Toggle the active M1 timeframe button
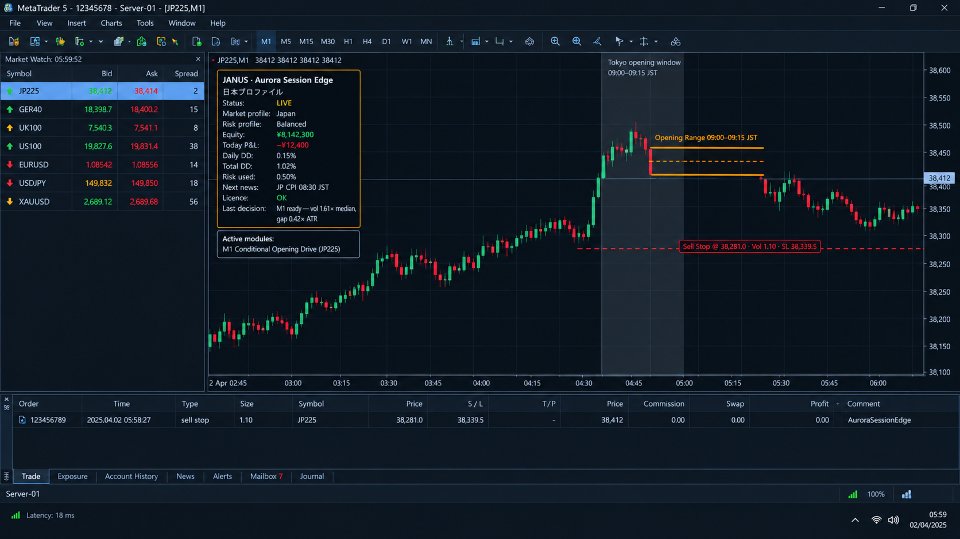Image resolution: width=960 pixels, height=539 pixels. 266,42
